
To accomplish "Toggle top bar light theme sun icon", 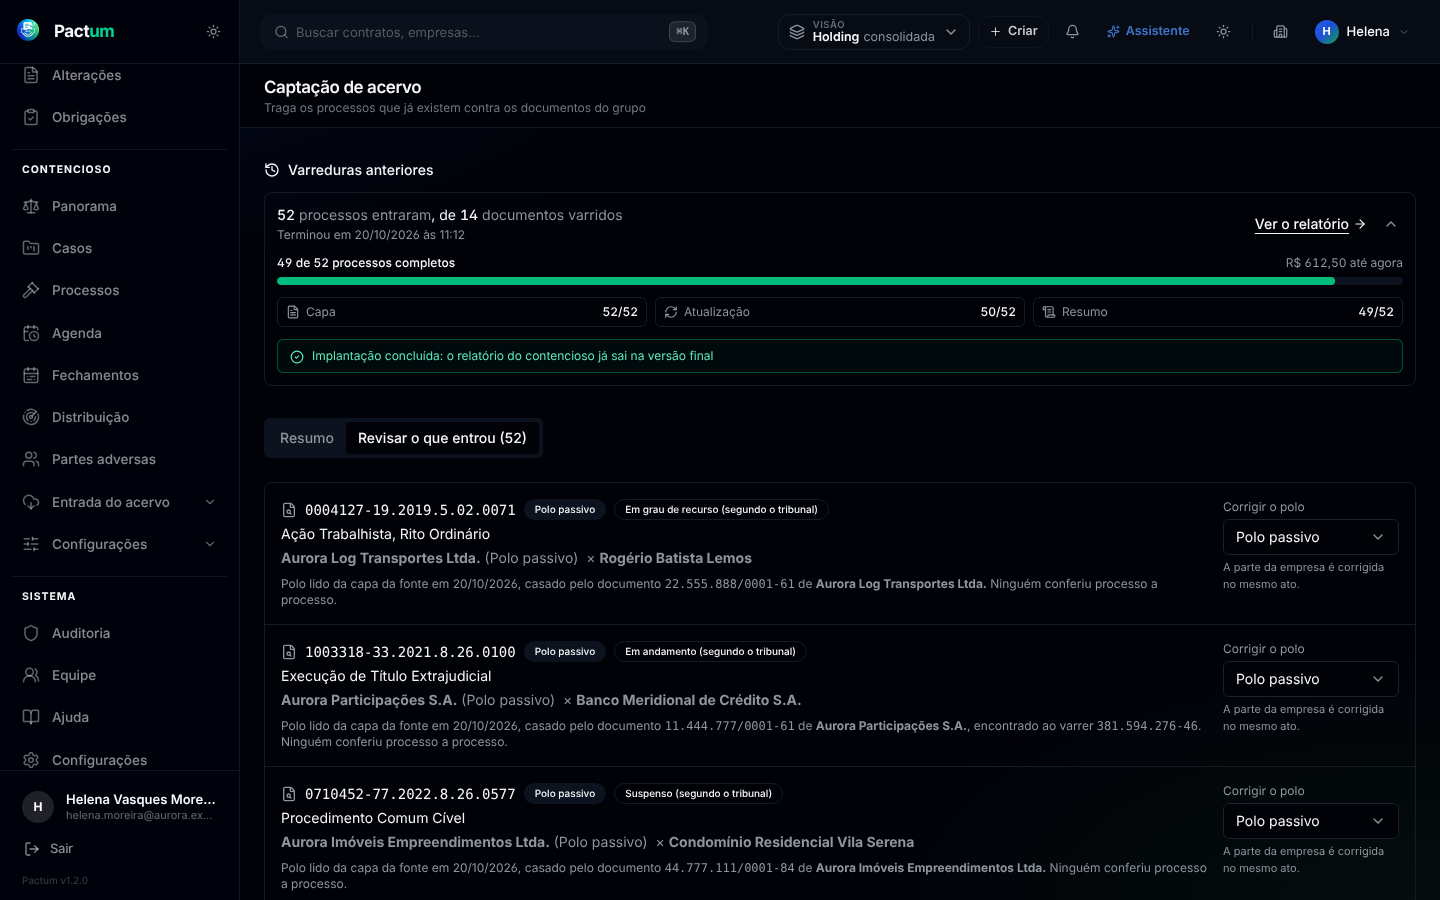I will [x=1223, y=32].
